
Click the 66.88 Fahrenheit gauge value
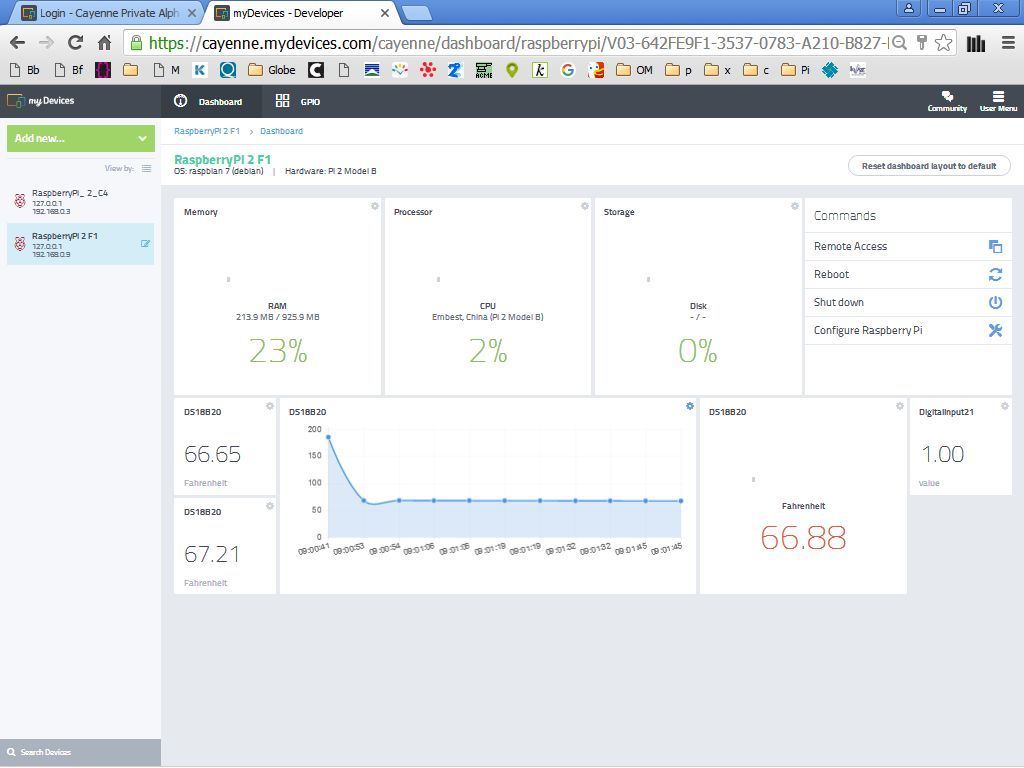click(x=803, y=538)
